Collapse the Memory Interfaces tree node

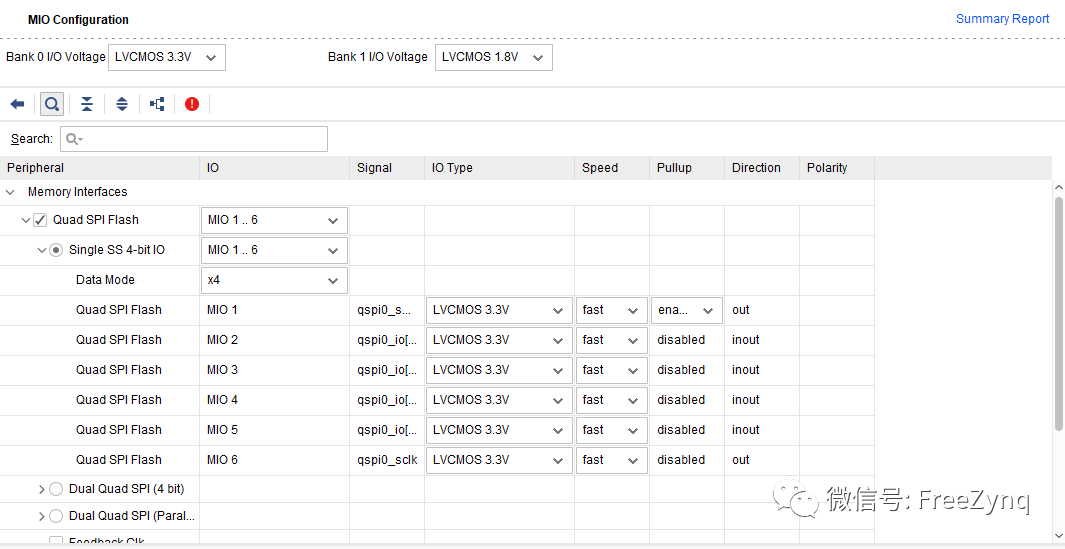point(11,192)
